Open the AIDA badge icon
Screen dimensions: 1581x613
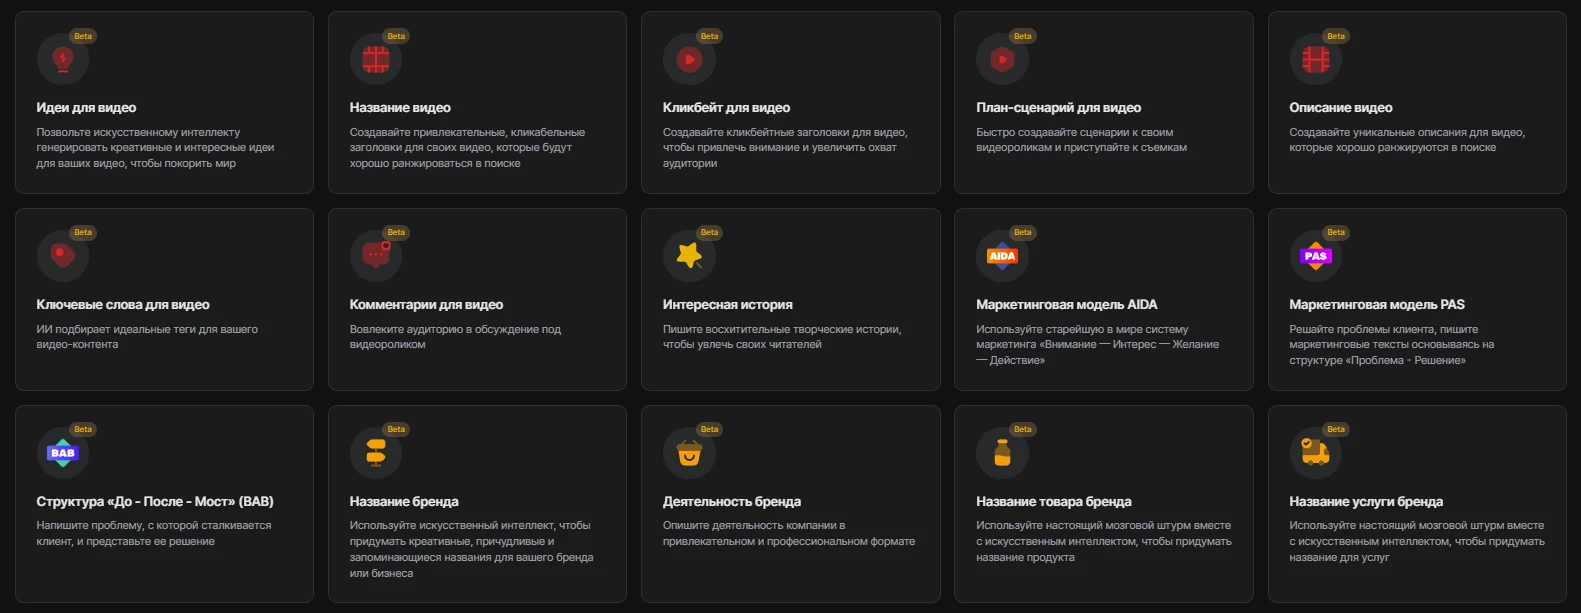[1002, 256]
